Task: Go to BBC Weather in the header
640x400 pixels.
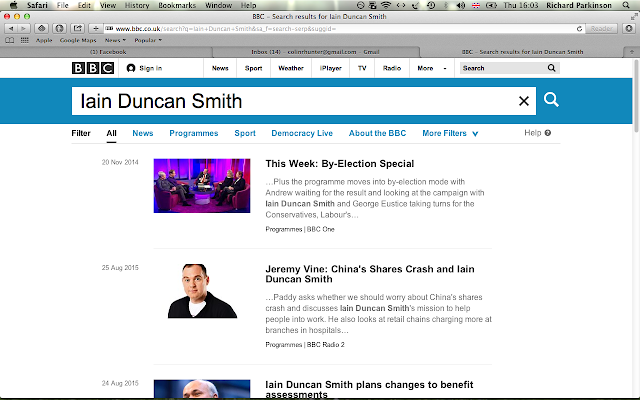Action: tap(291, 68)
